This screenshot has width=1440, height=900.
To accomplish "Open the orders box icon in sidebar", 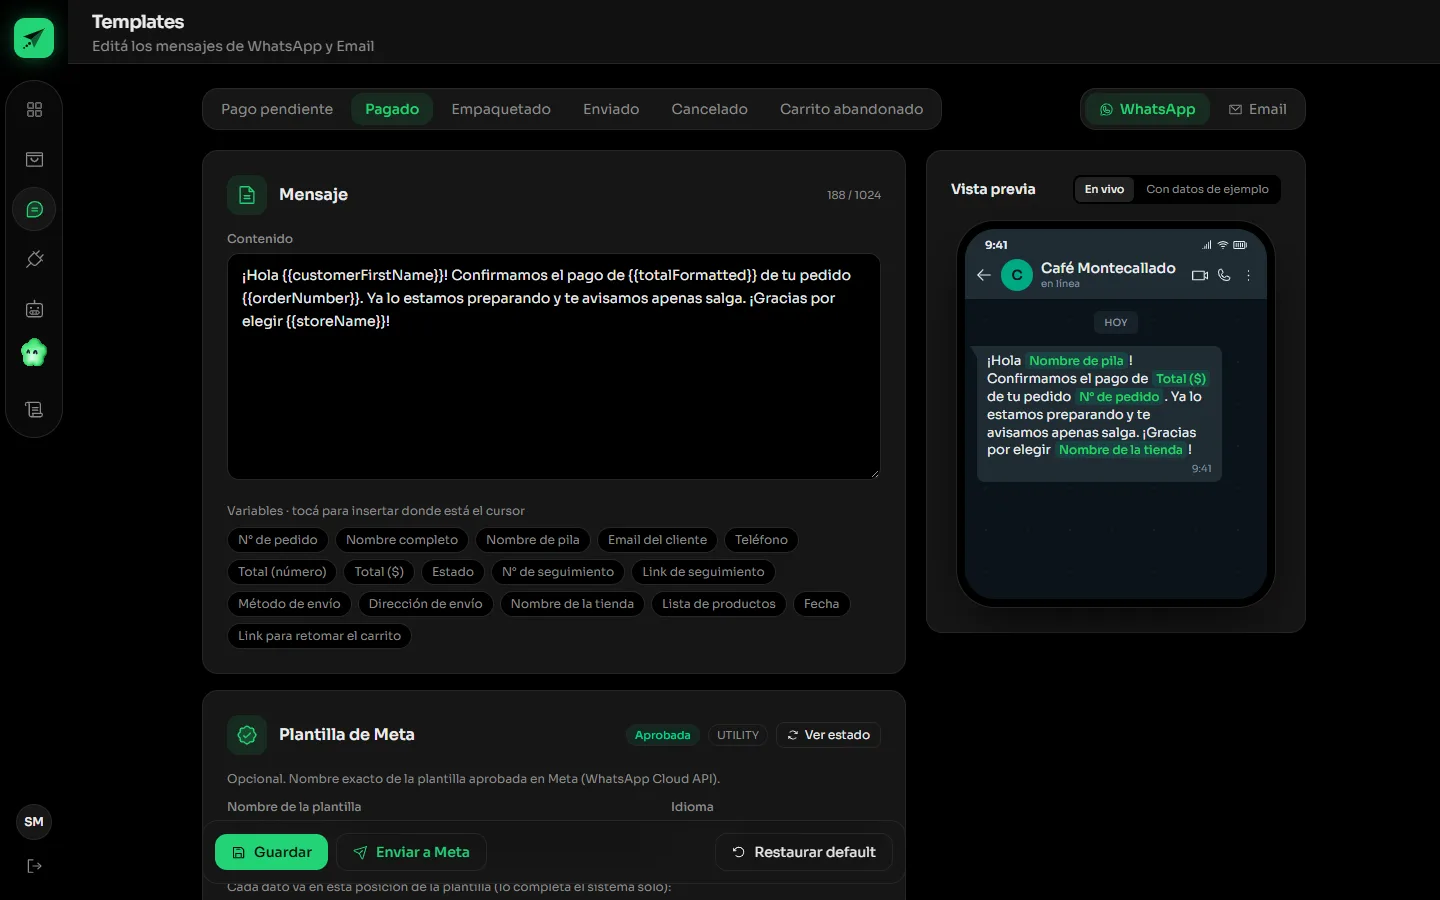I will [34, 159].
